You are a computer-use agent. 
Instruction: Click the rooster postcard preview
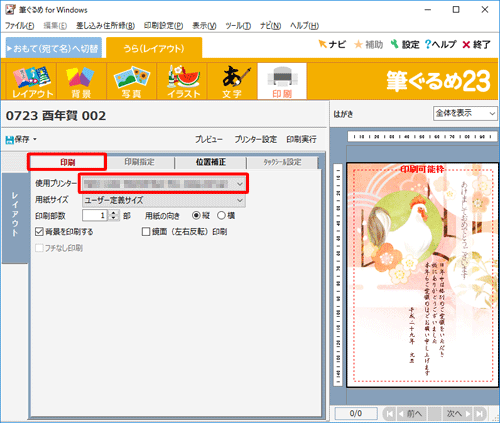click(422, 275)
